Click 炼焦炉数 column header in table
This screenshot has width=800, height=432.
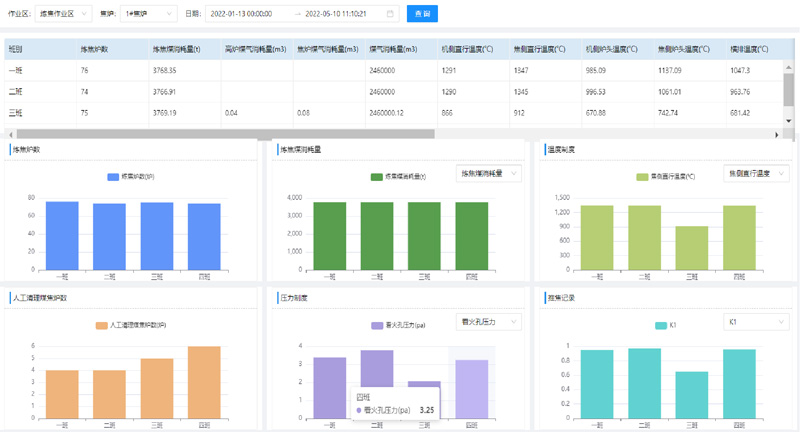click(x=112, y=49)
